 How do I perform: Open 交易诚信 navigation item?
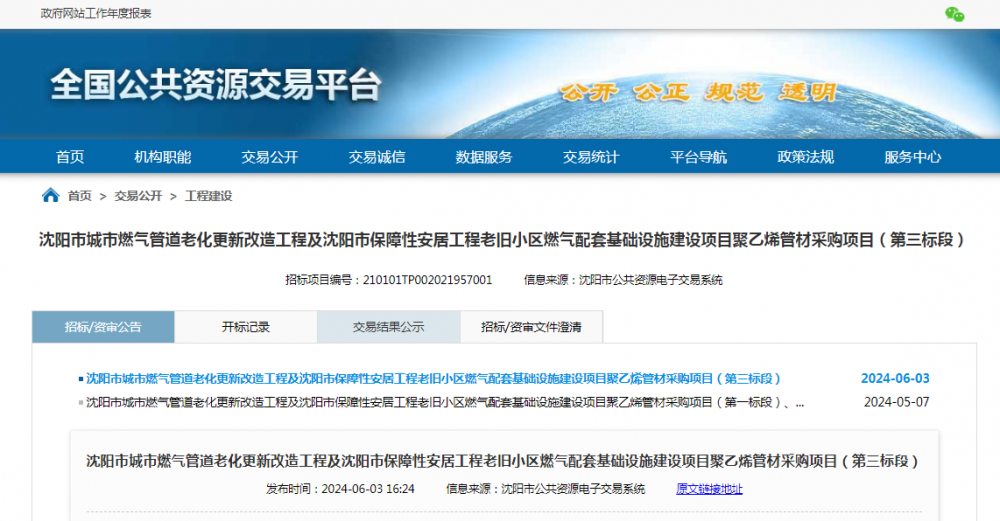tap(377, 157)
